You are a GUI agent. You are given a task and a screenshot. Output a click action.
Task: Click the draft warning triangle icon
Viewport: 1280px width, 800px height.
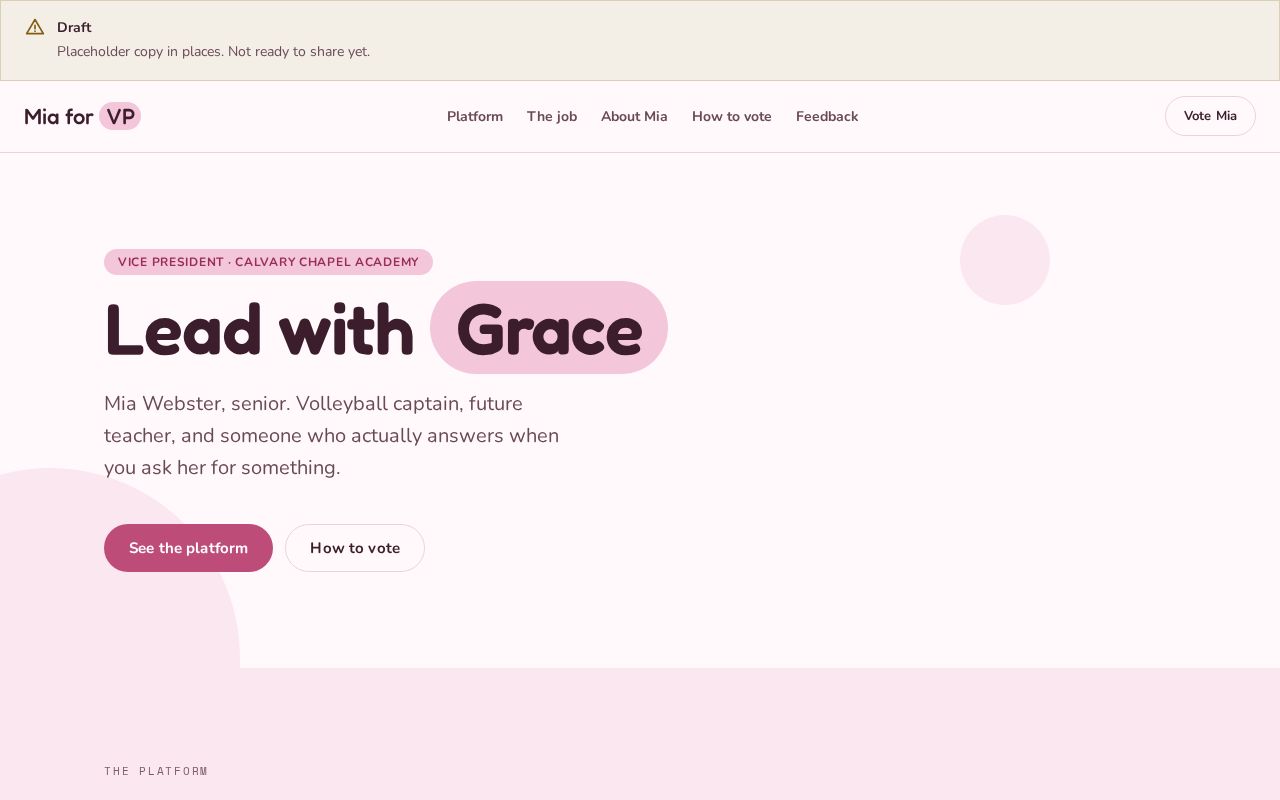click(x=35, y=27)
